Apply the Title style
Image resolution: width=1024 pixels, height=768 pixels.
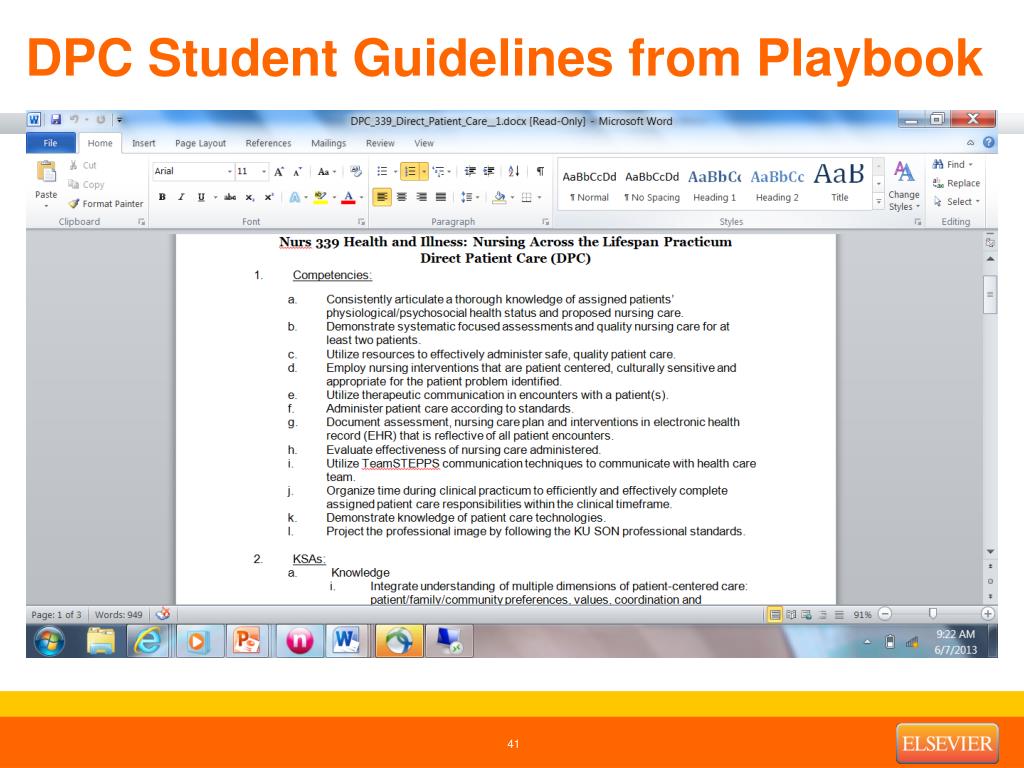(x=840, y=185)
